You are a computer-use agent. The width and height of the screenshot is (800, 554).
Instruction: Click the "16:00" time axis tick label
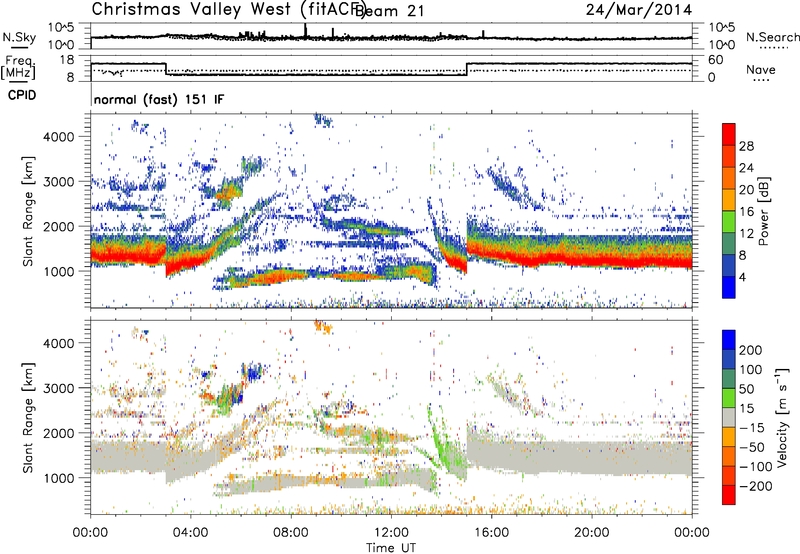tap(491, 533)
